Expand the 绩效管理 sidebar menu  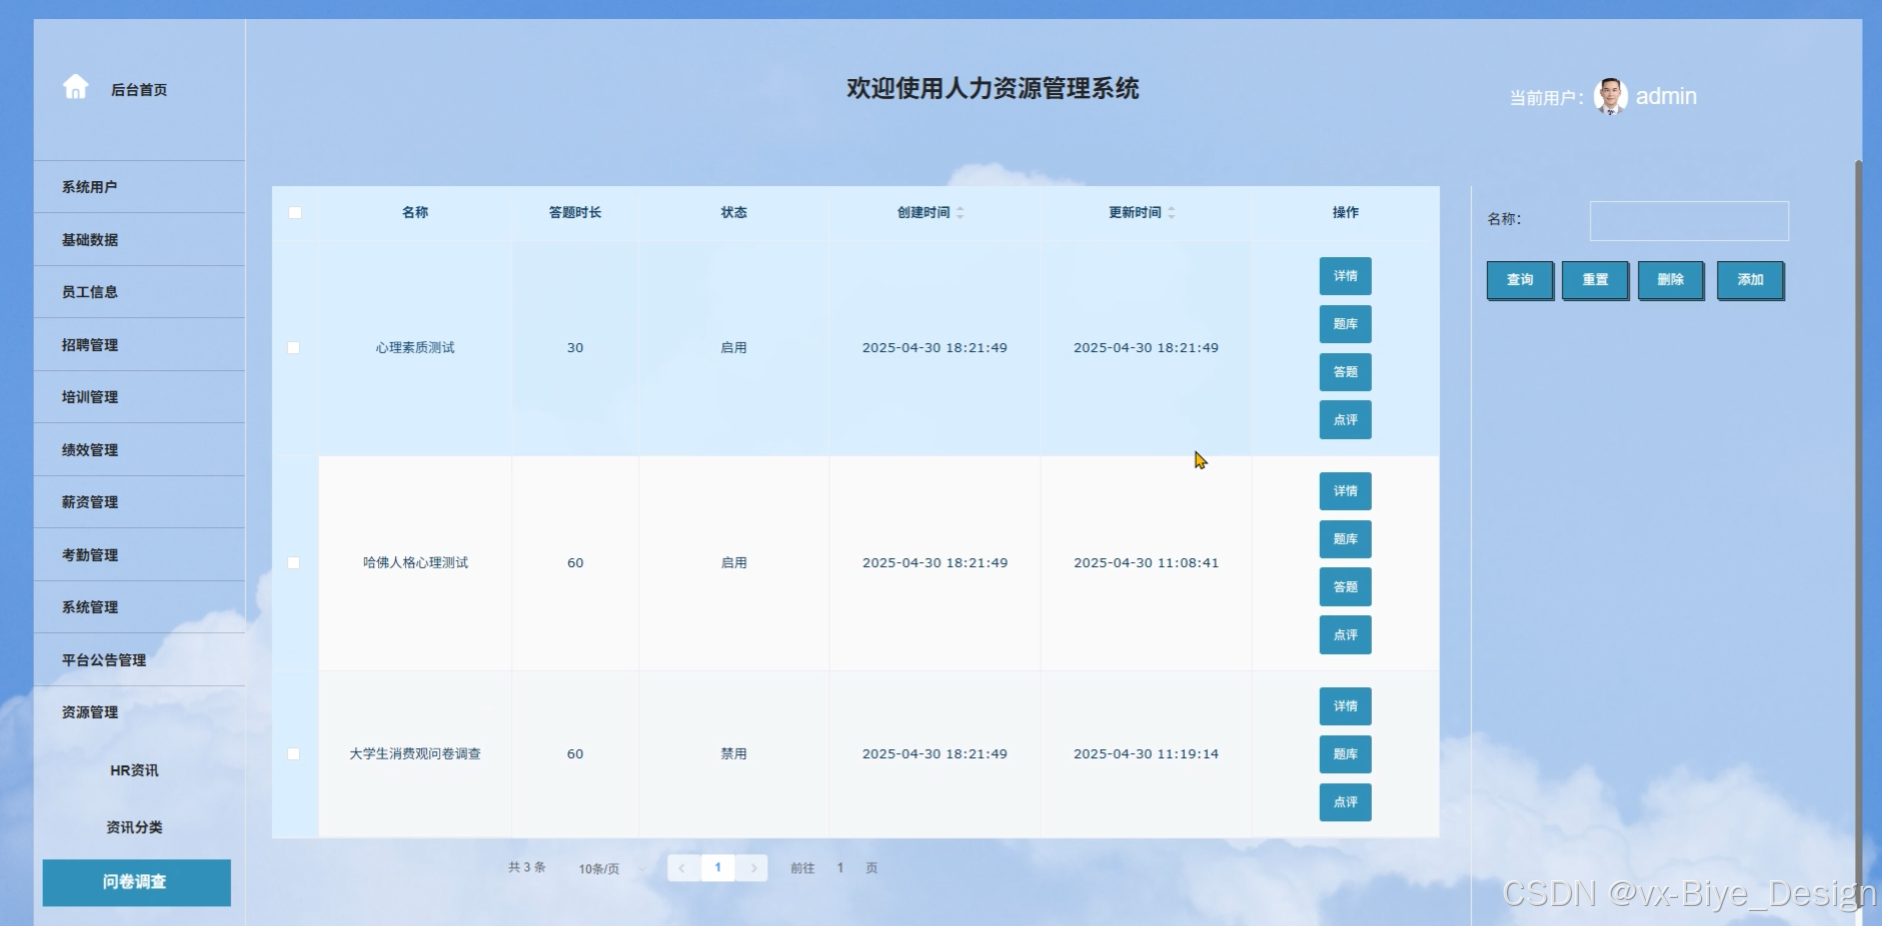139,450
